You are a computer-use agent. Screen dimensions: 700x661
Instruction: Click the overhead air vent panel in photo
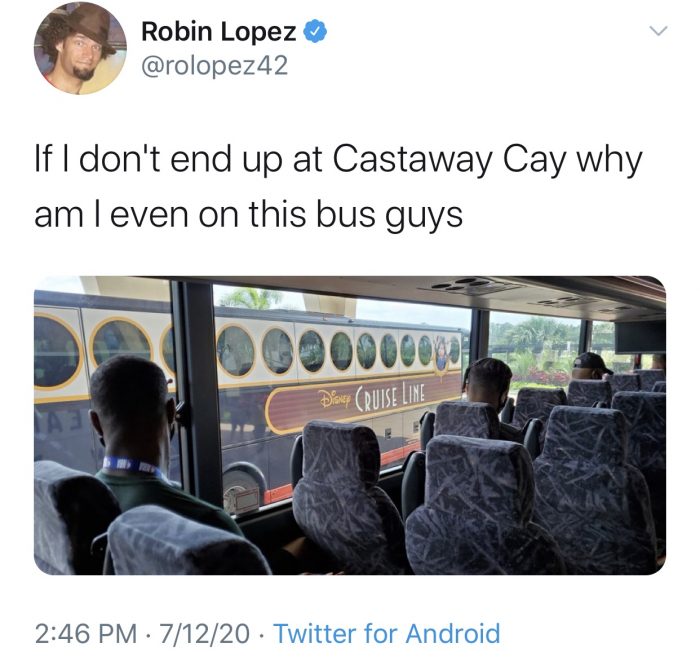pyautogui.click(x=471, y=286)
